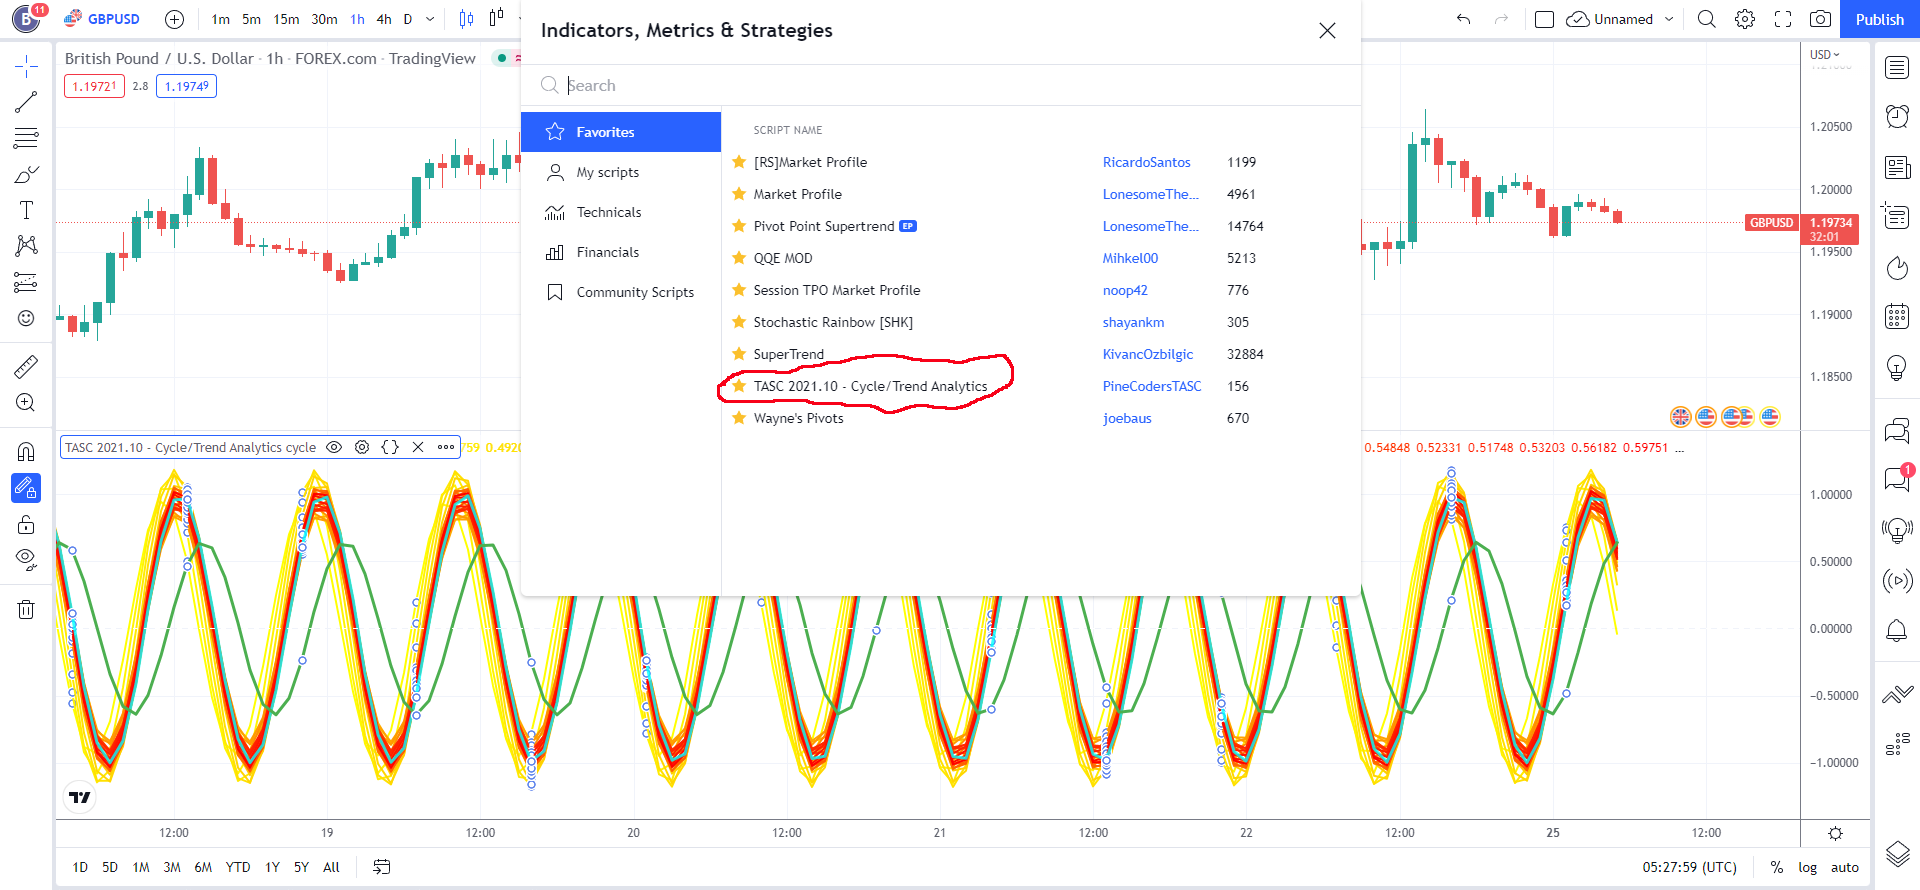Image resolution: width=1920 pixels, height=890 pixels.
Task: Click the zoom in tool
Action: pos(26,403)
